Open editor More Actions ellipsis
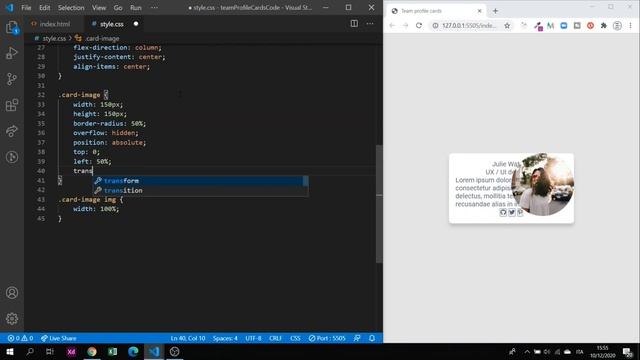 pyautogui.click(x=370, y=24)
